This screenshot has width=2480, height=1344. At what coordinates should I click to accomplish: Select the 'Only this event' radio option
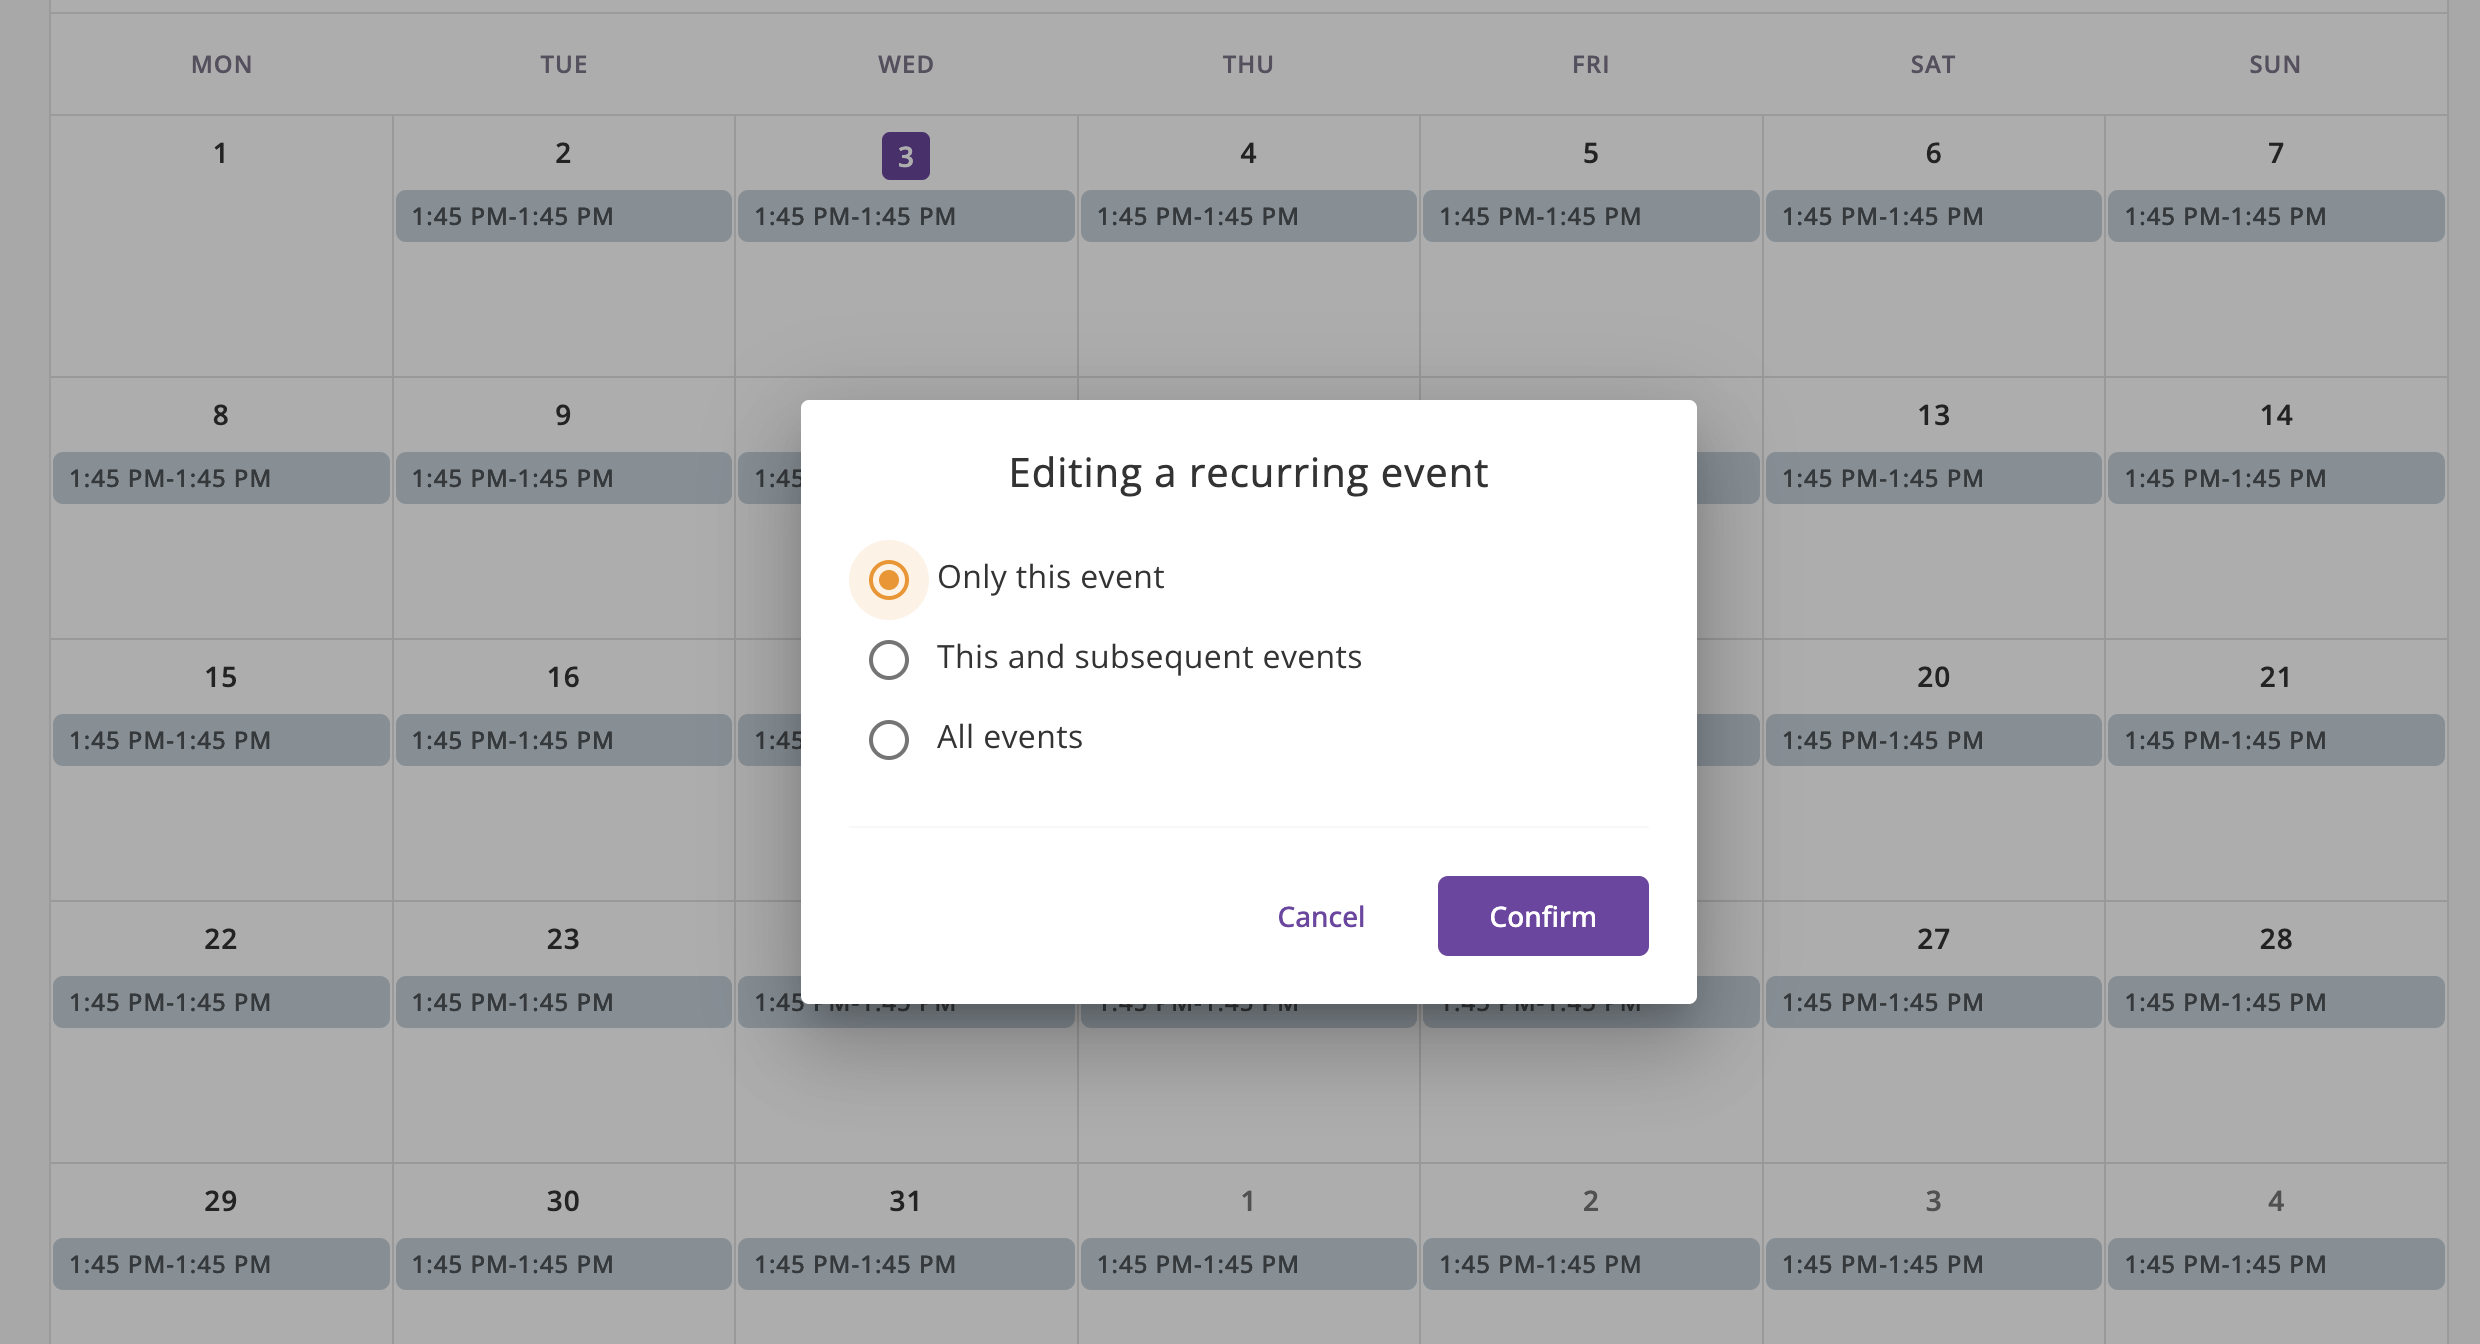pyautogui.click(x=888, y=579)
